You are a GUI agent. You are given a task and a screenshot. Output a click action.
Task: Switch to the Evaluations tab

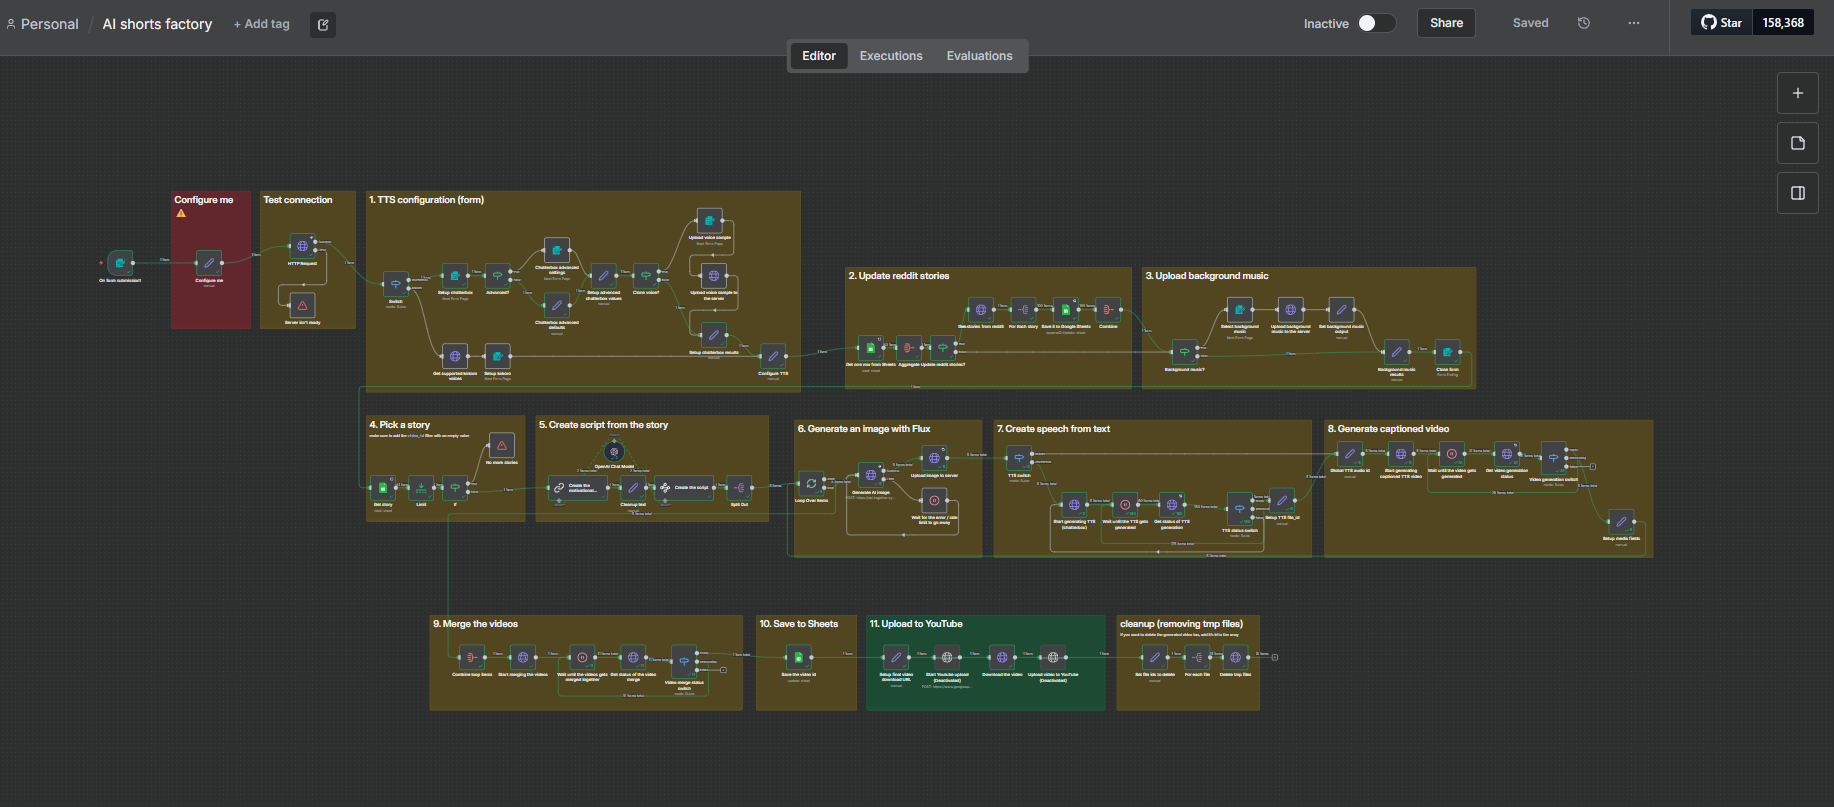[979, 56]
